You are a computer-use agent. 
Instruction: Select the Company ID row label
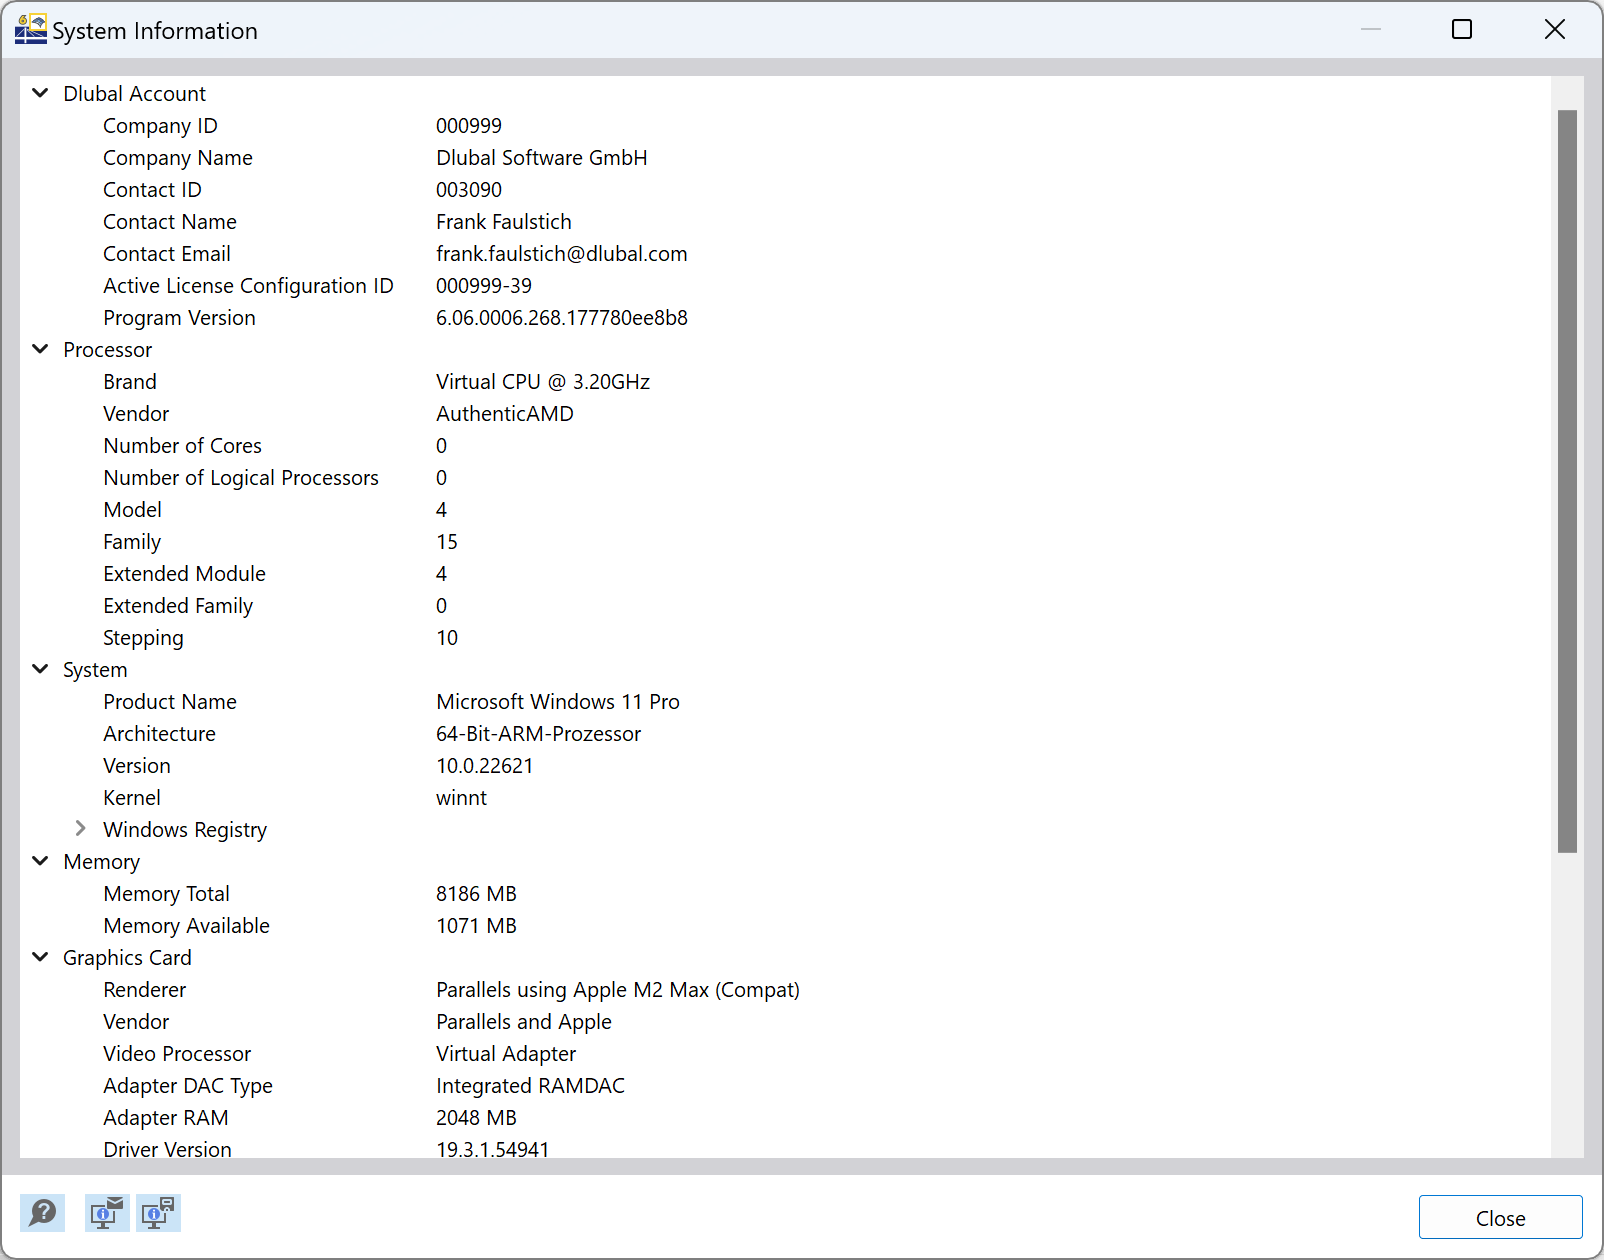pos(160,125)
